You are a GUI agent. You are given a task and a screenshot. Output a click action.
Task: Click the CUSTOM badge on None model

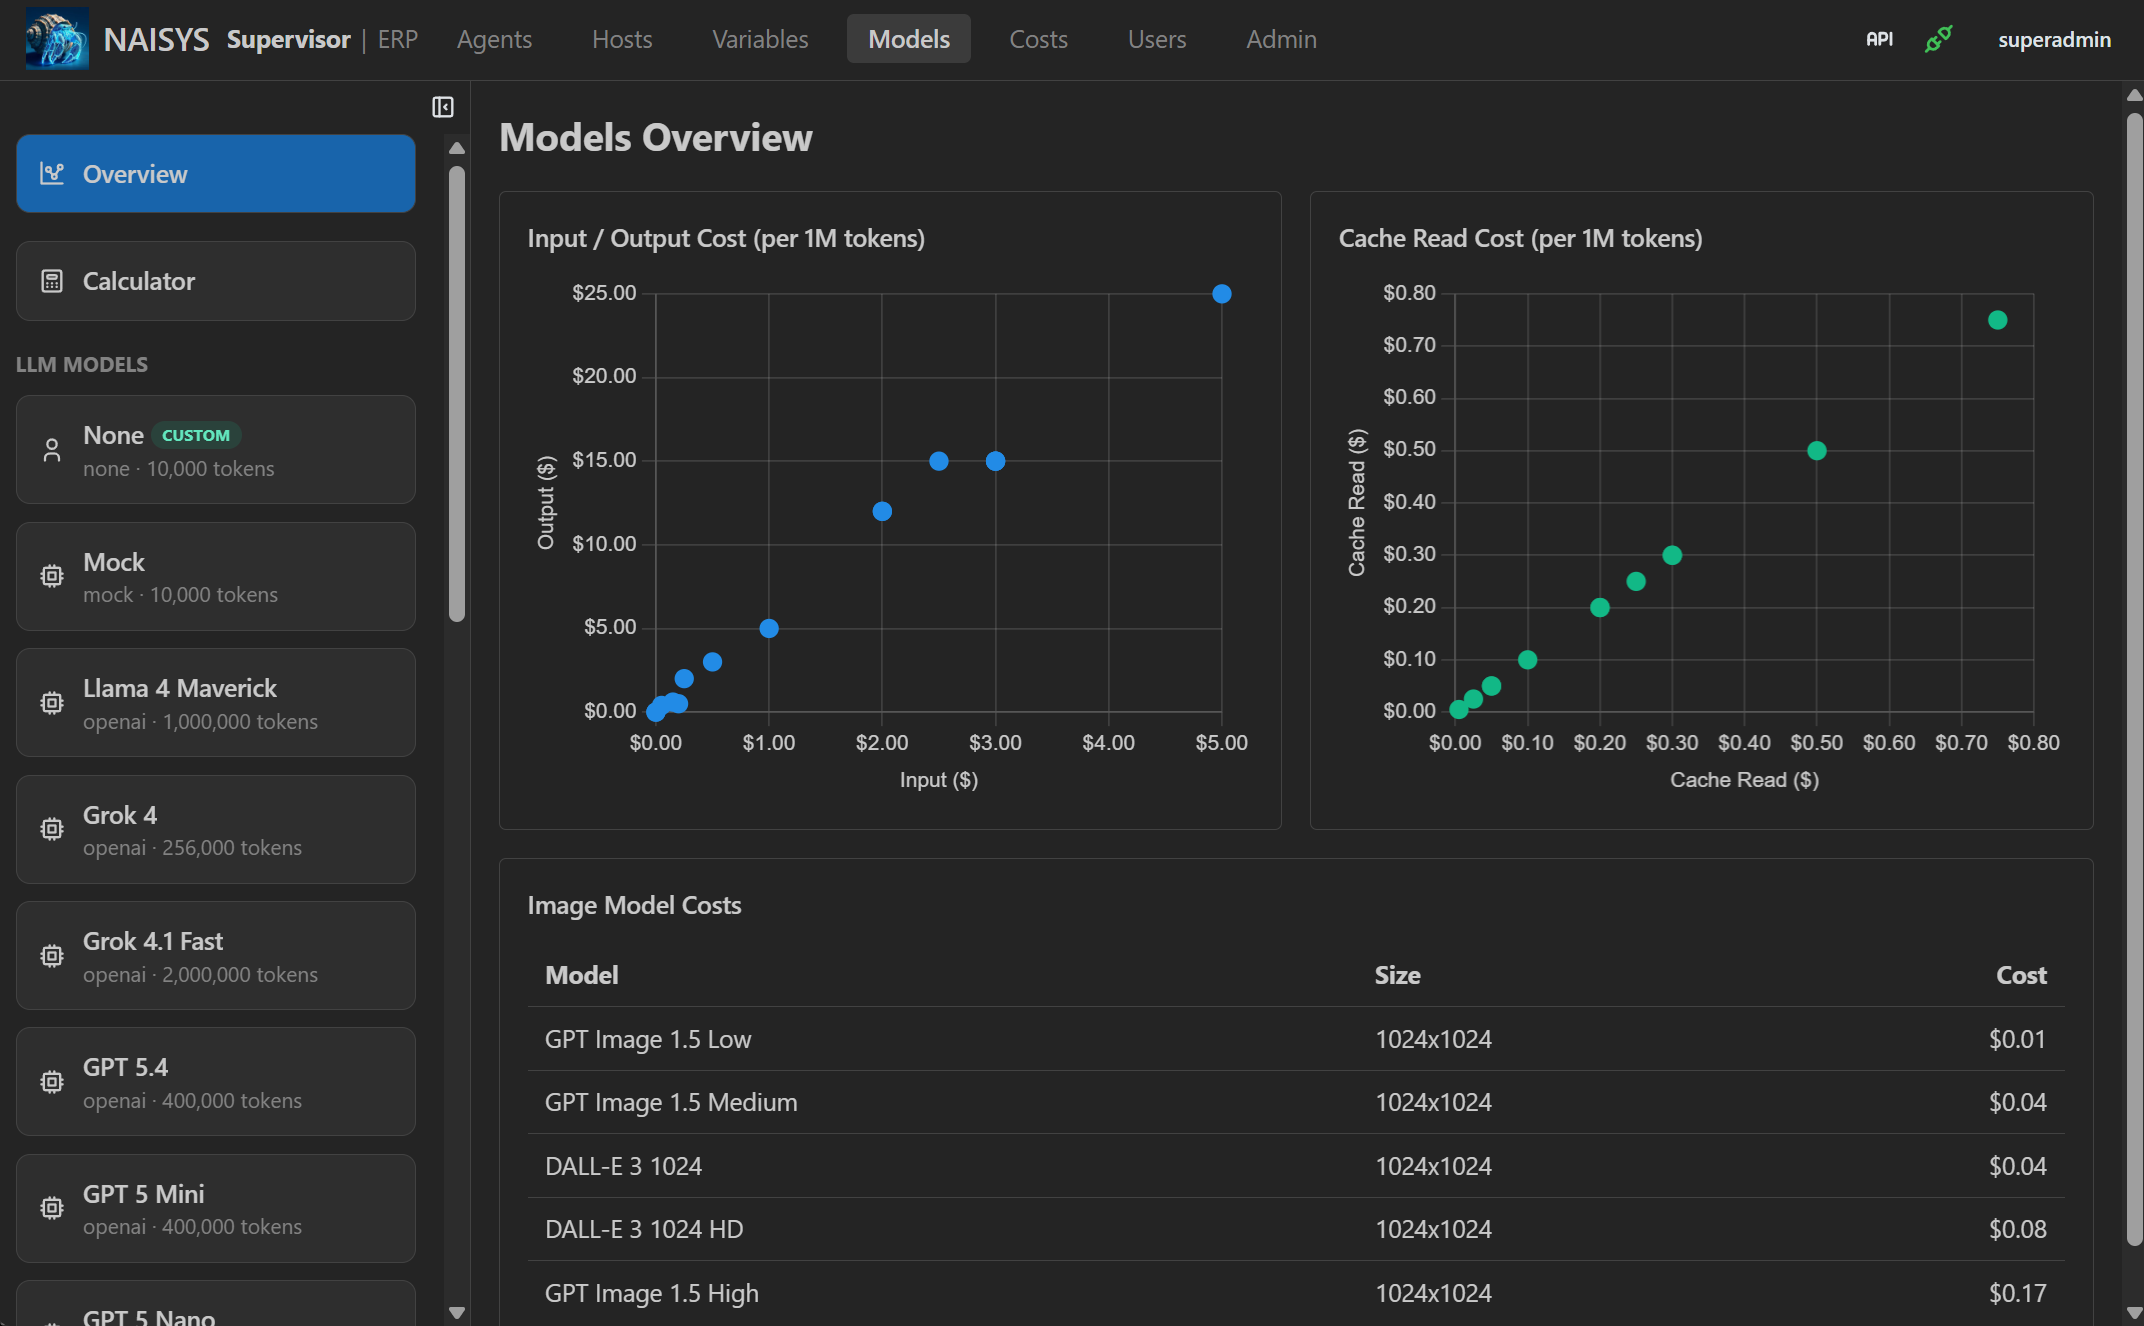click(196, 435)
